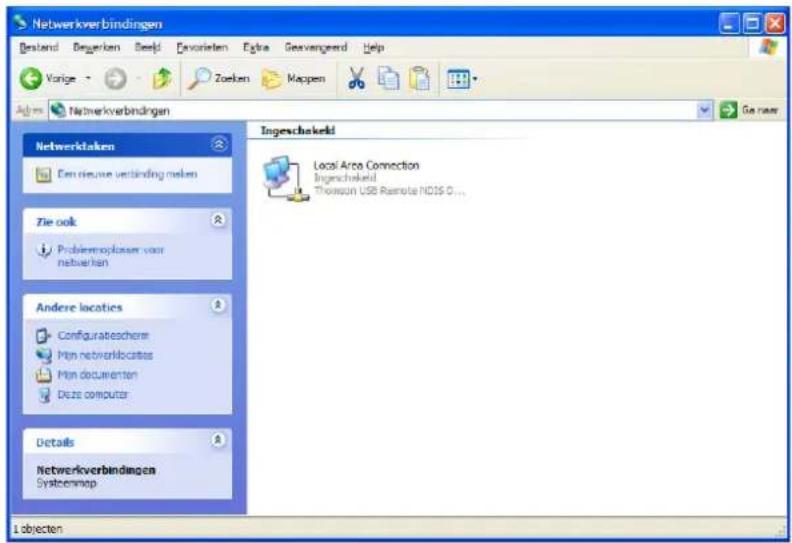The height and width of the screenshot is (543, 792).
Task: Click the Paste clipboard icon
Action: click(419, 79)
